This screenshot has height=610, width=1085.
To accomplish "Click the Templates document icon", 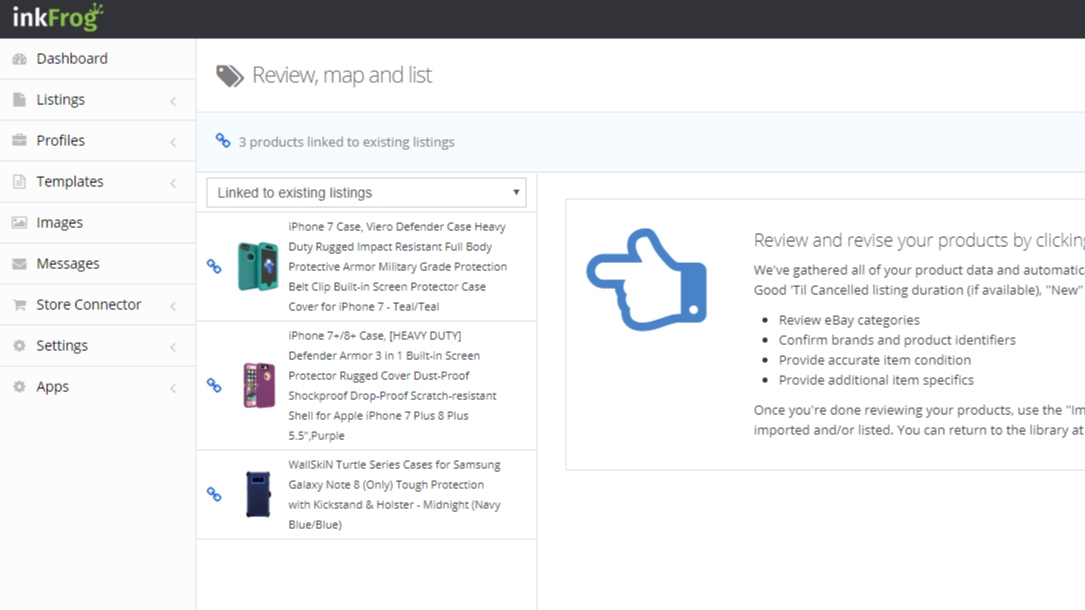I will (x=19, y=181).
